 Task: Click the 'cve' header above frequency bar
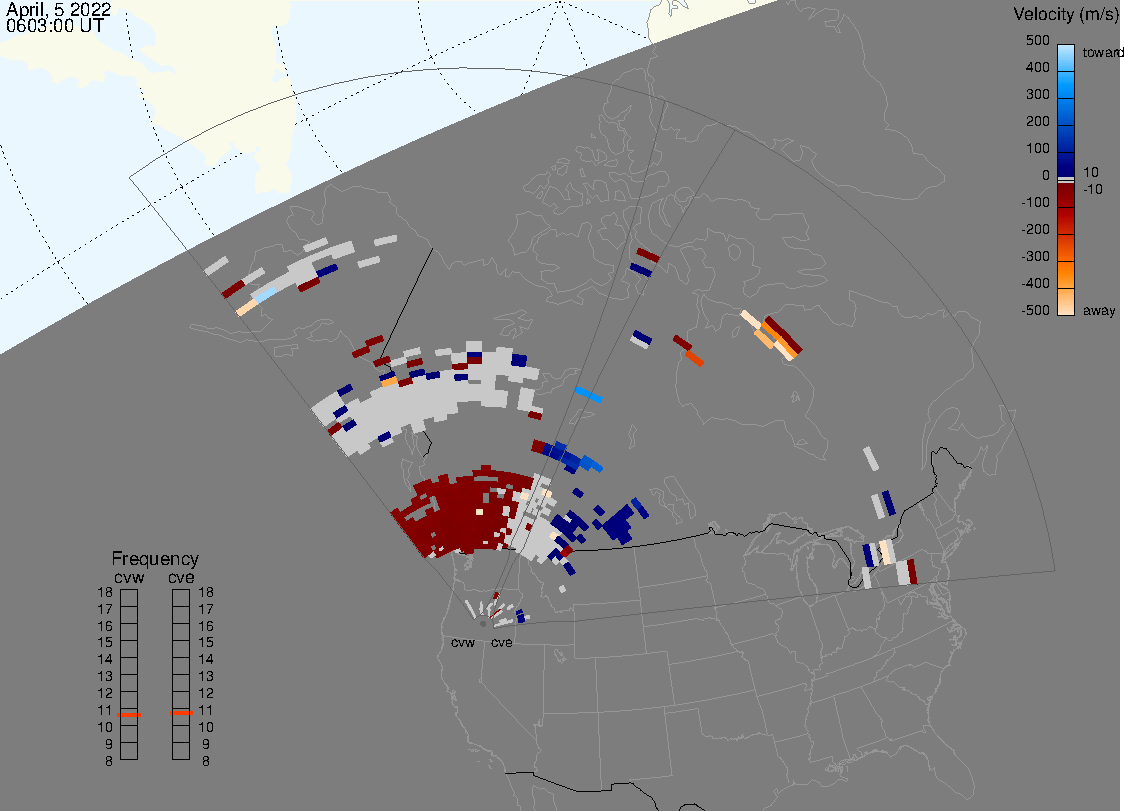(181, 578)
